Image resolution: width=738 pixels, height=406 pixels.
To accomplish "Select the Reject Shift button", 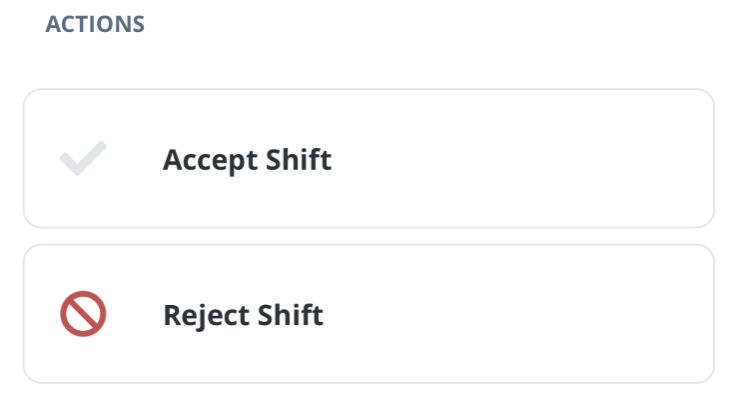I will 369,314.
